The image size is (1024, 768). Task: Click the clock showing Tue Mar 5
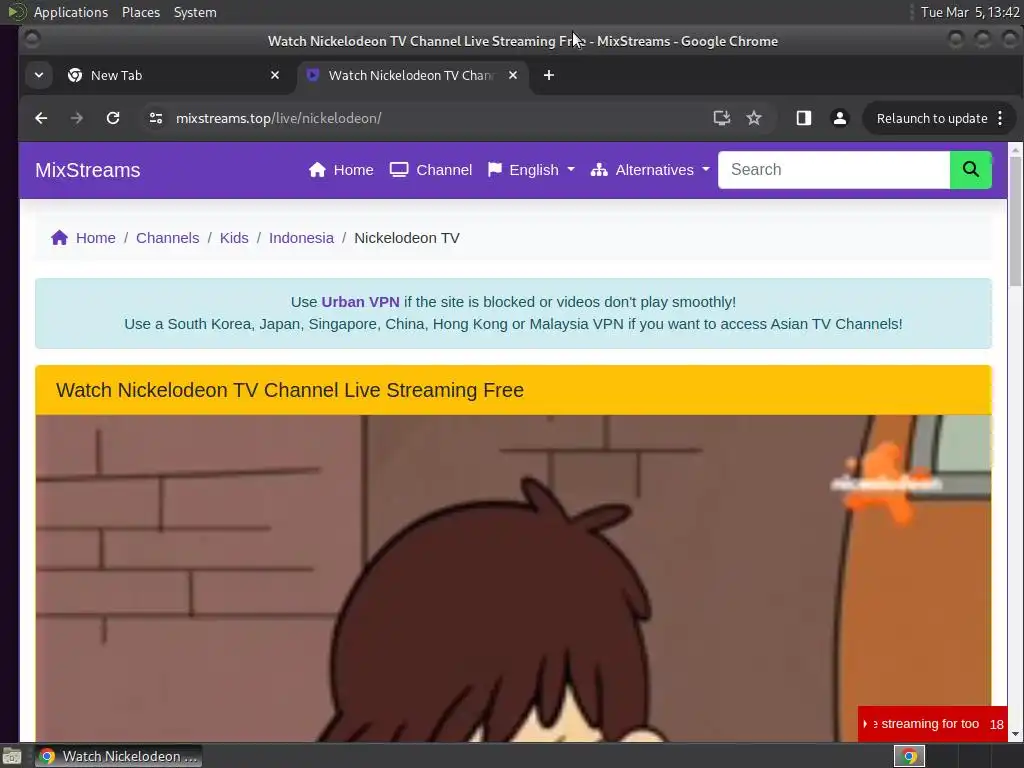click(970, 12)
